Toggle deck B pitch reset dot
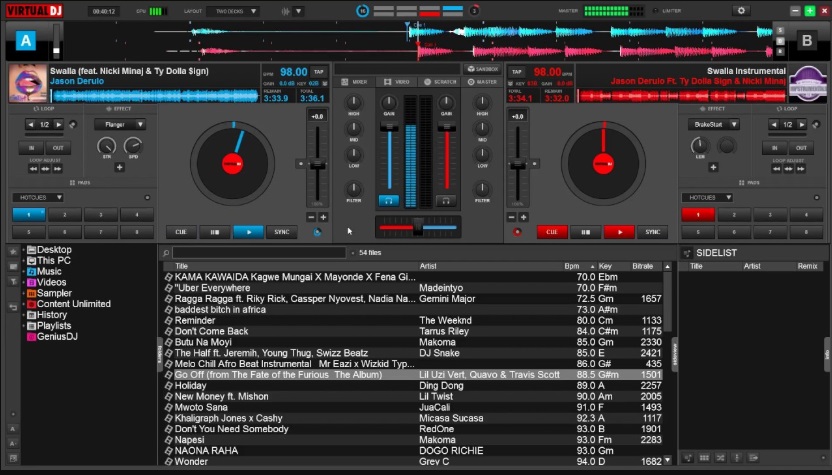Screen dimensions: 832x475 click(534, 164)
